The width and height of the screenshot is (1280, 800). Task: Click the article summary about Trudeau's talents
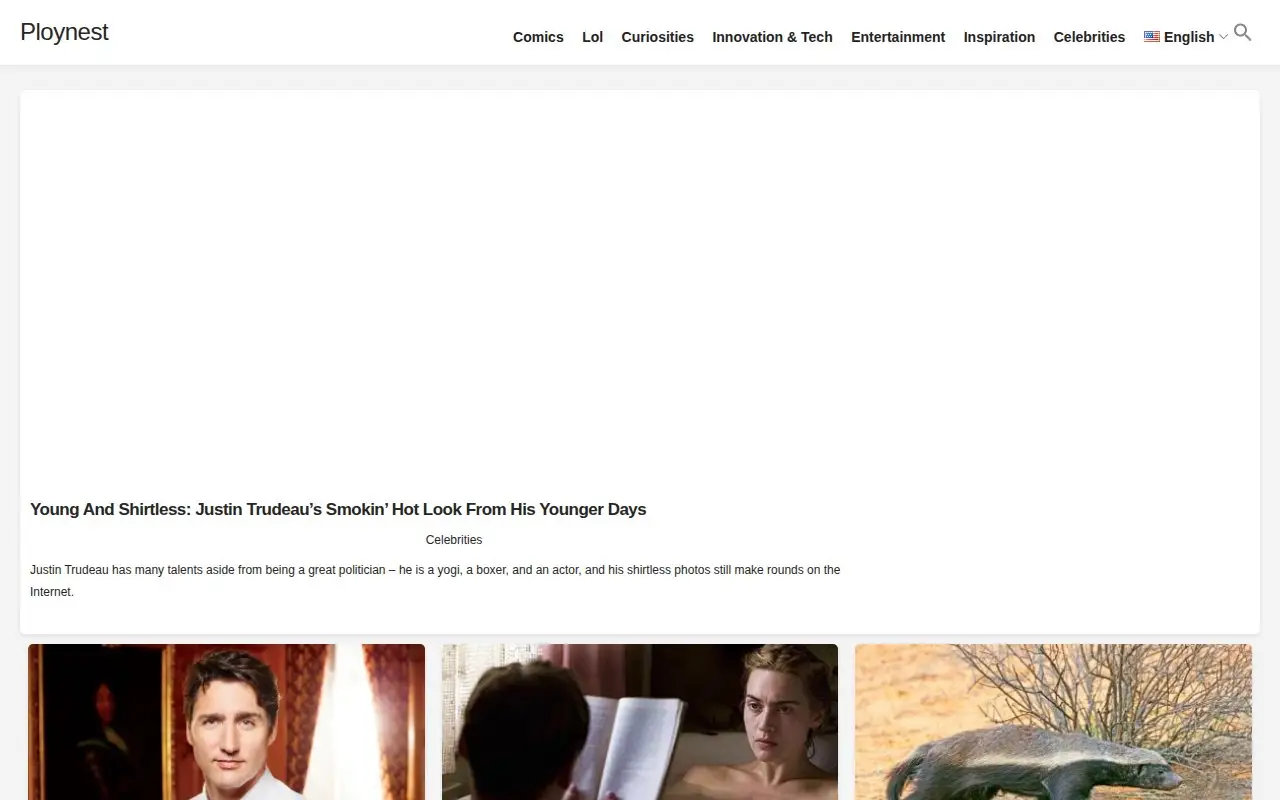pos(435,581)
